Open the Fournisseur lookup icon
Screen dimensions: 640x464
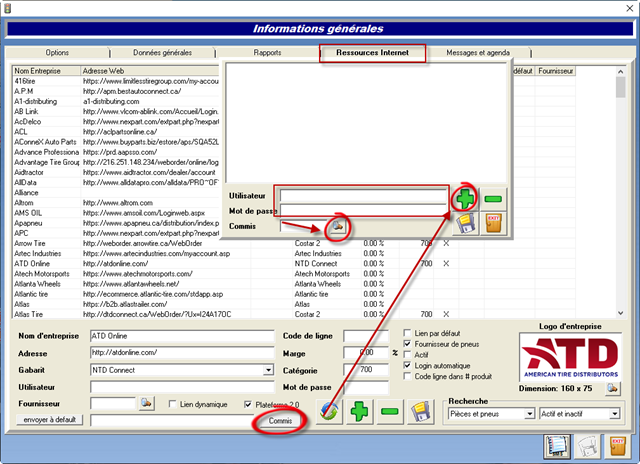click(x=146, y=403)
